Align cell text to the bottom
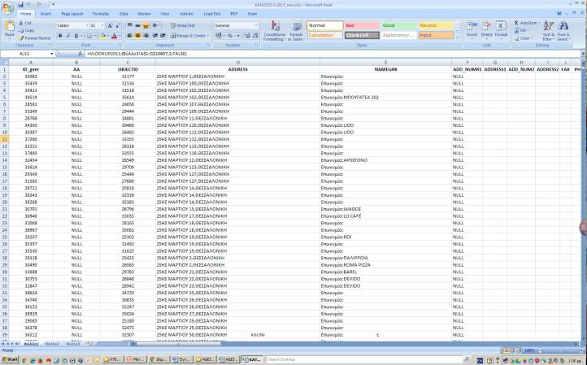The height and width of the screenshot is (365, 587). pos(146,26)
